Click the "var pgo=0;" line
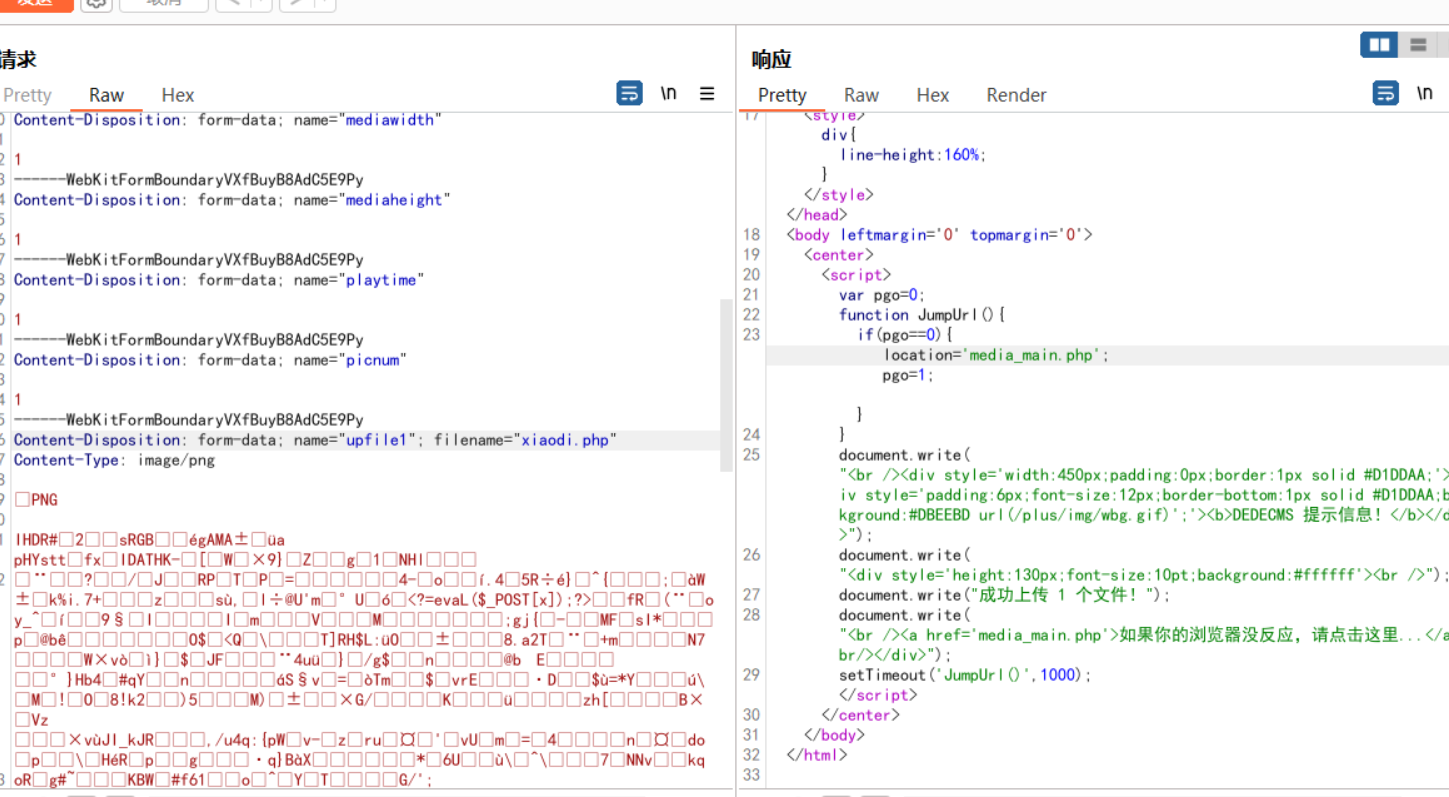The height and width of the screenshot is (797, 1449). coord(882,295)
